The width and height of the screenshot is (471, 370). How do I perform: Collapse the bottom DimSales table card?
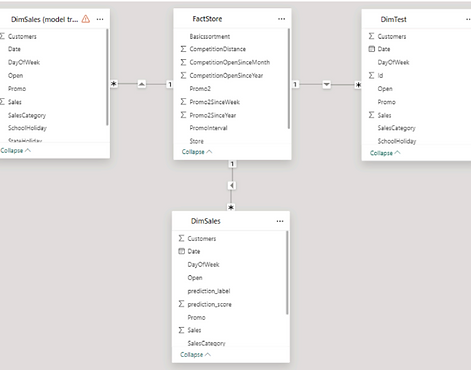[x=195, y=354]
